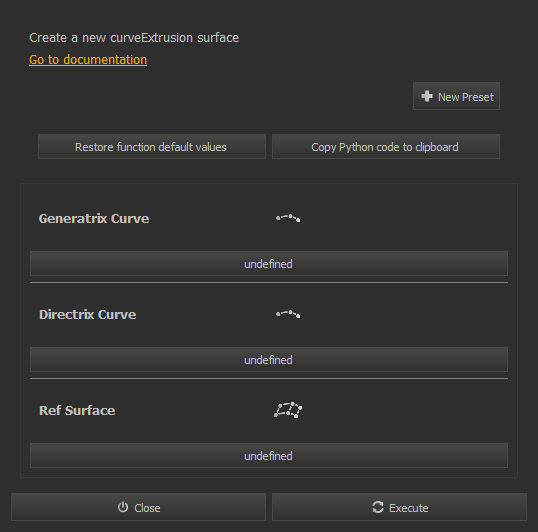
Task: Click the Close button label
Action: click(x=147, y=508)
